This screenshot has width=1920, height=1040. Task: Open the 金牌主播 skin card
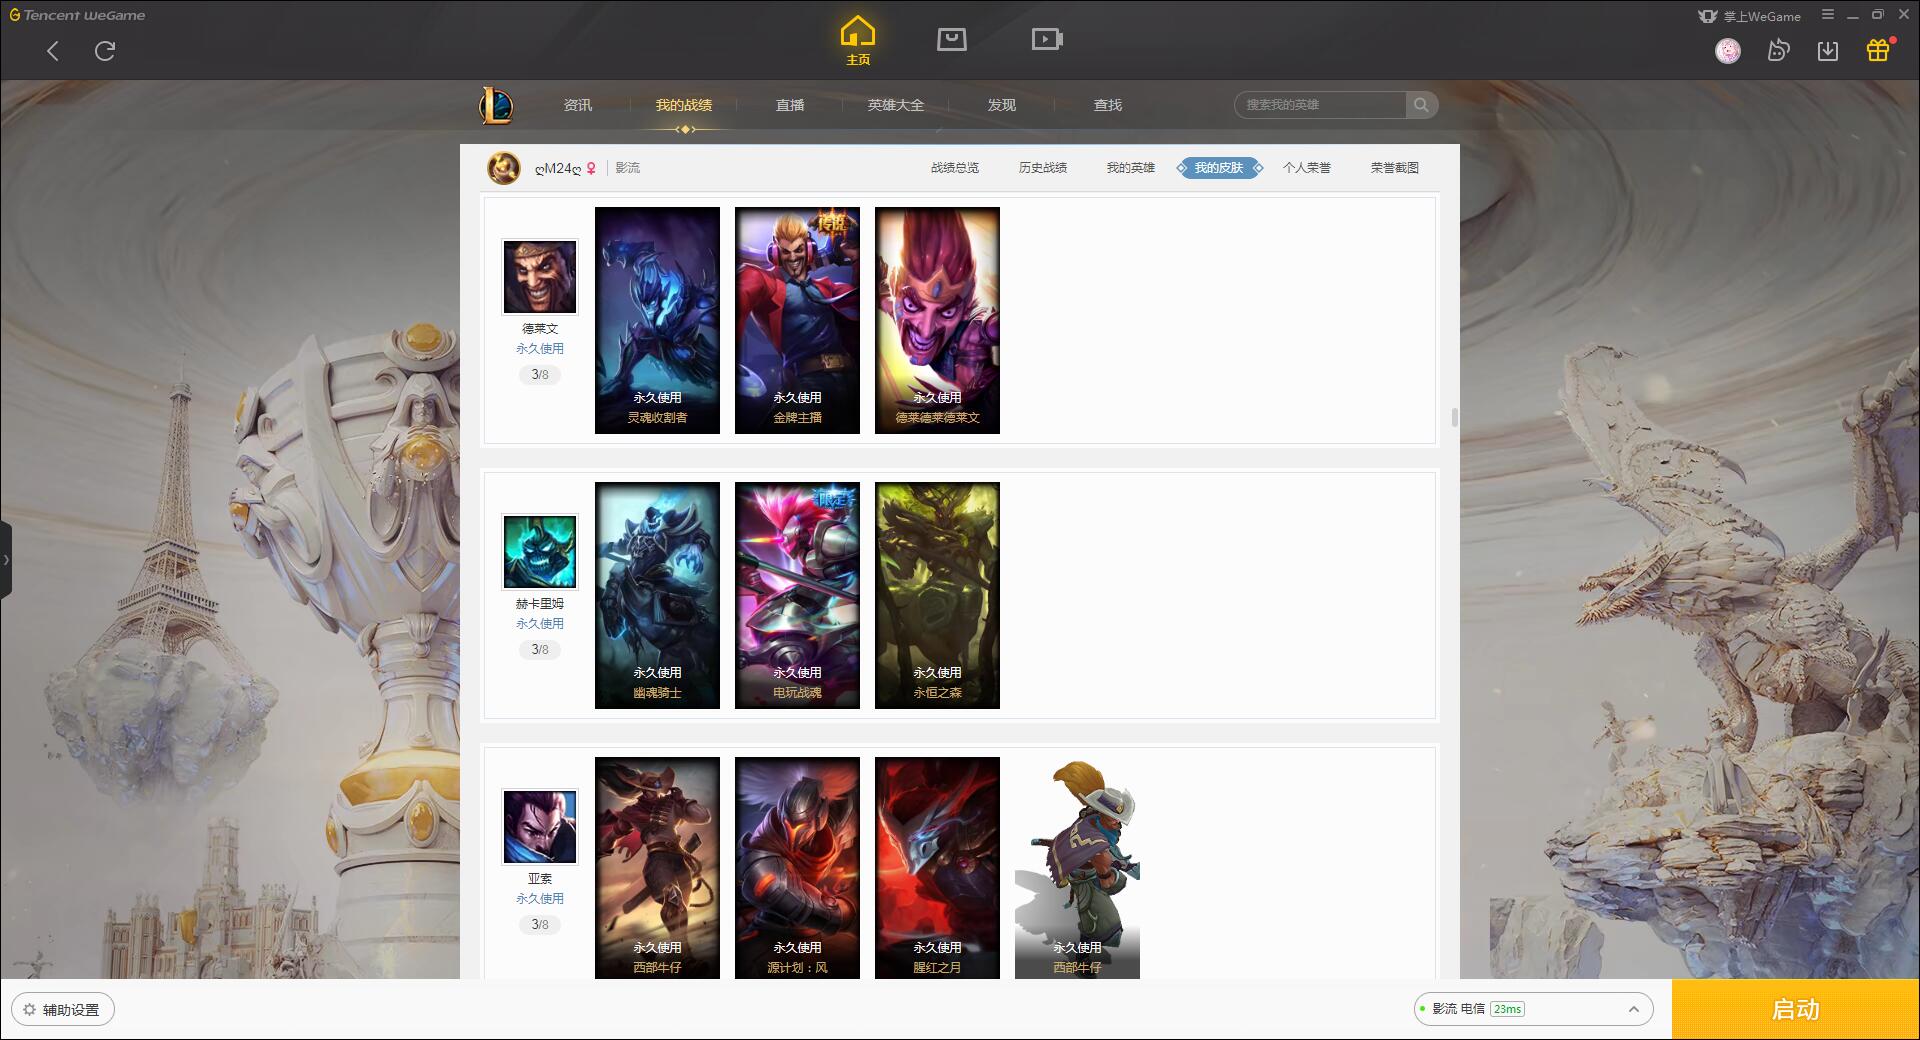[x=797, y=320]
